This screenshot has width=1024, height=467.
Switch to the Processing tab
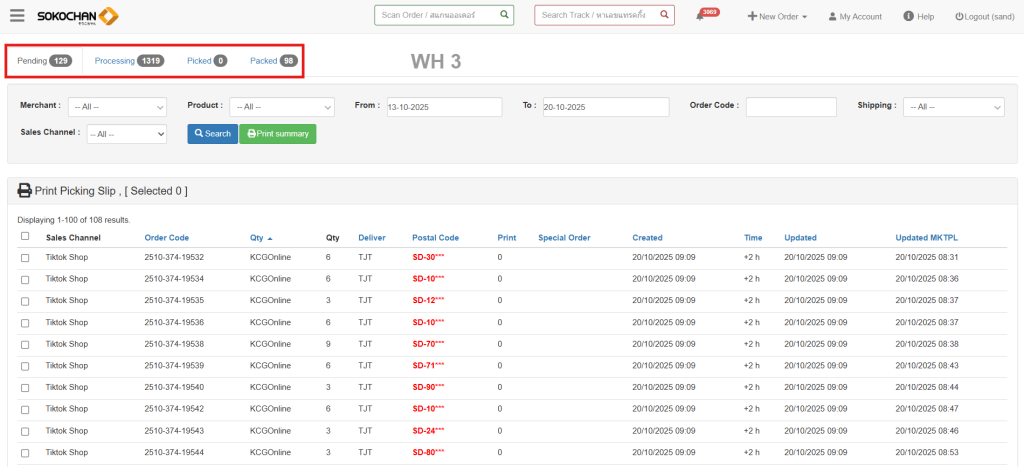pos(128,61)
